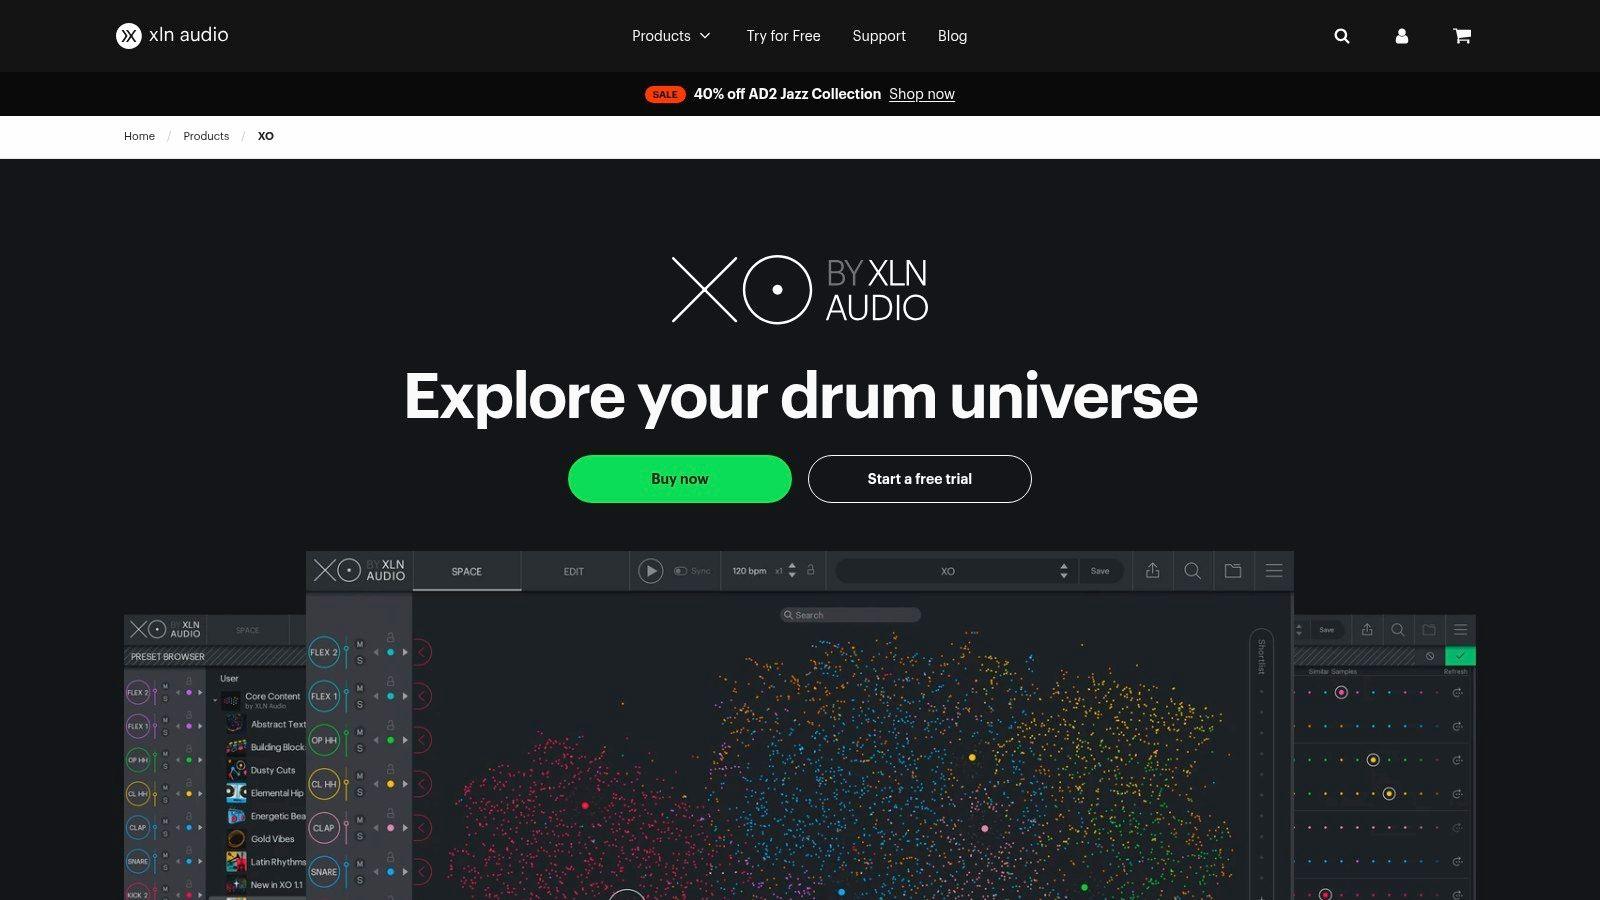Click OP HH channel circle in center window
Screen dimensions: 1600x900
coord(324,740)
